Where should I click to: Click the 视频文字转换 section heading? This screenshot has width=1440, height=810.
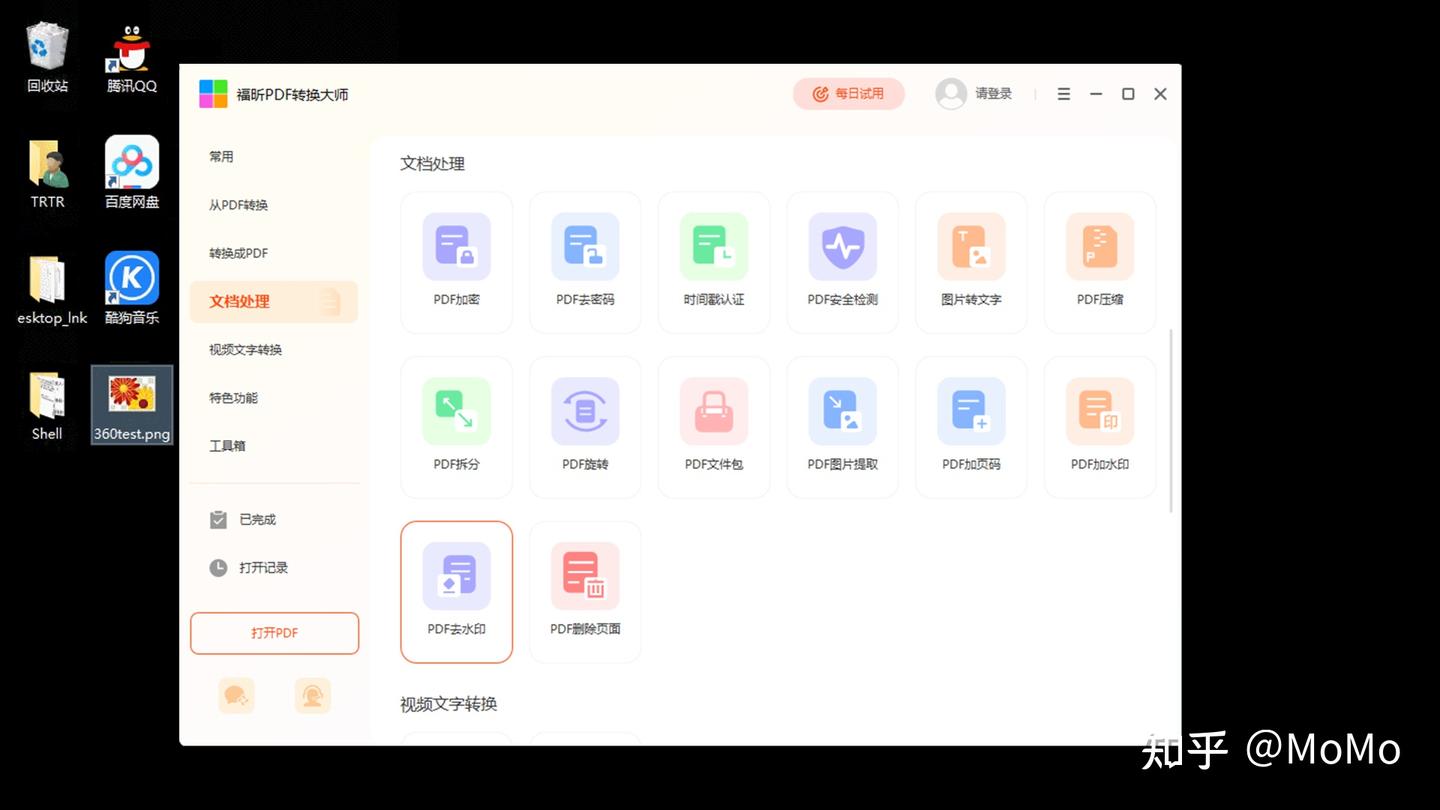[x=449, y=704]
